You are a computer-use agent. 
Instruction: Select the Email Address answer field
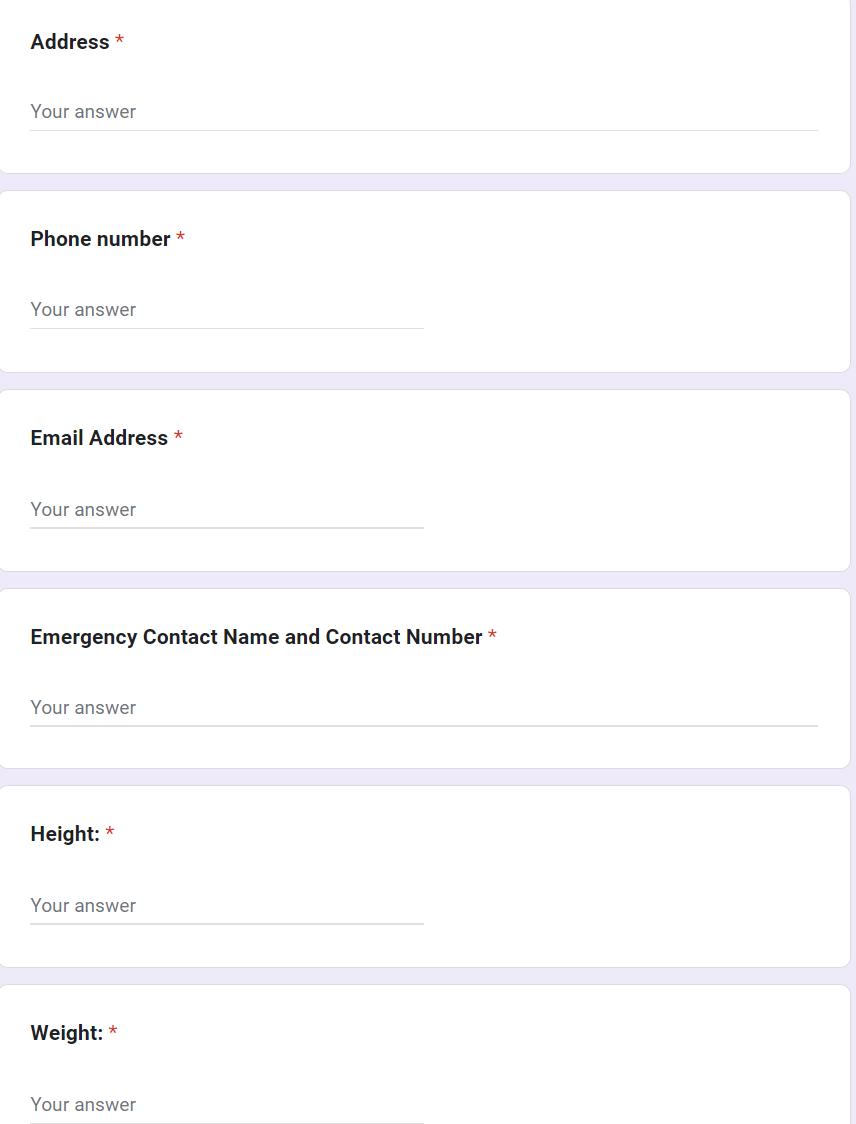pyautogui.click(x=226, y=510)
